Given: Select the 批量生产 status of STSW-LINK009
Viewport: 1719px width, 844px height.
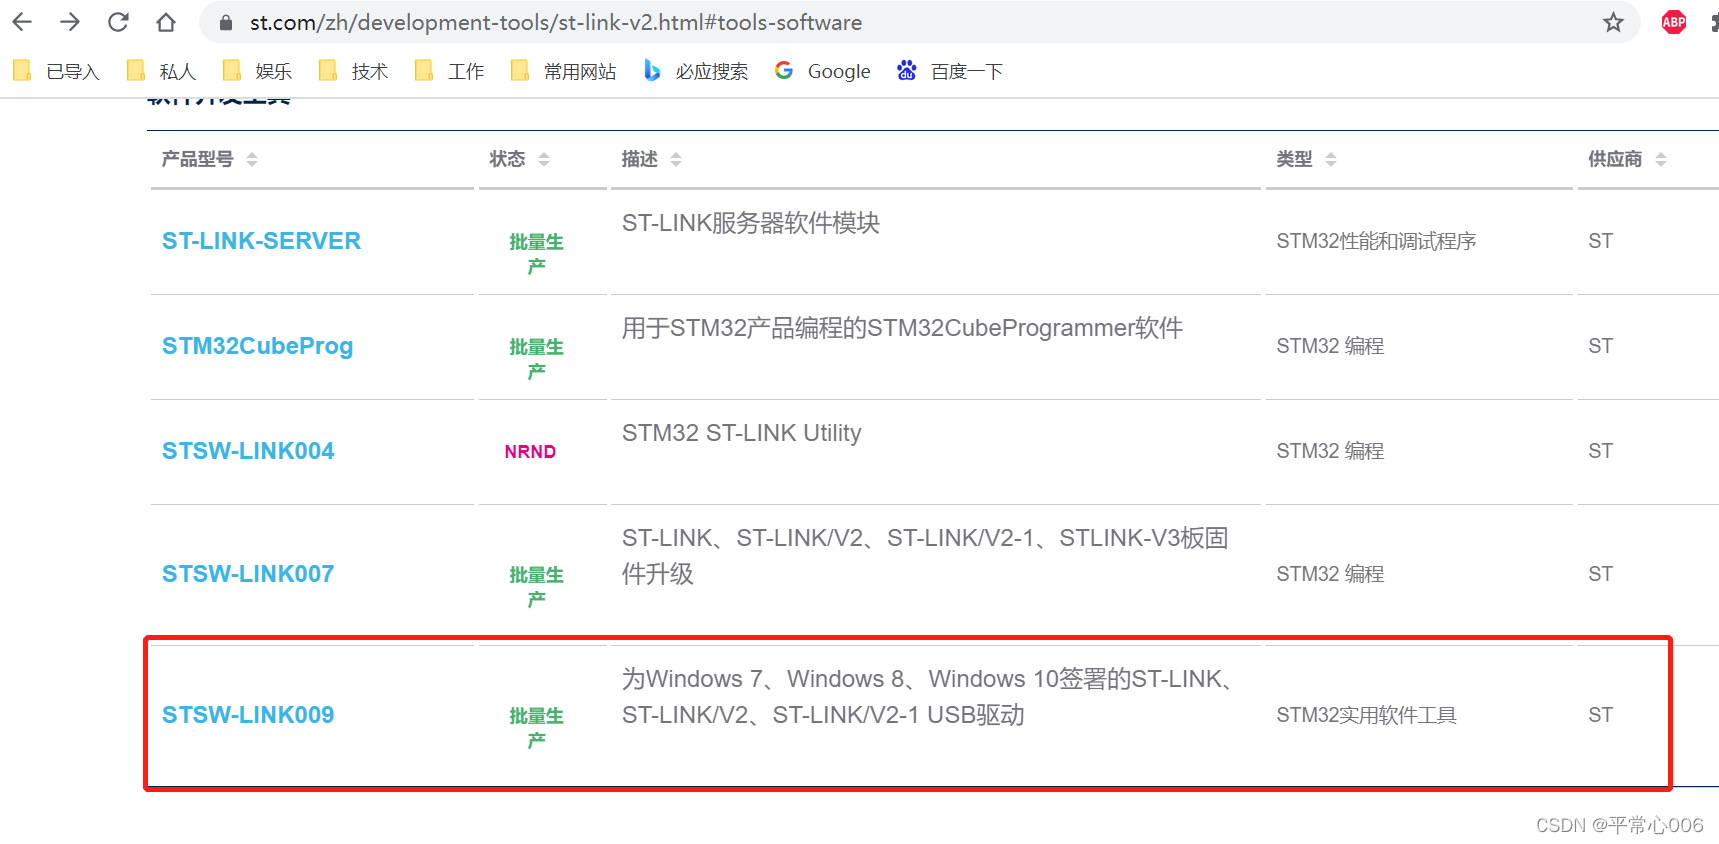Looking at the screenshot, I should 536,727.
